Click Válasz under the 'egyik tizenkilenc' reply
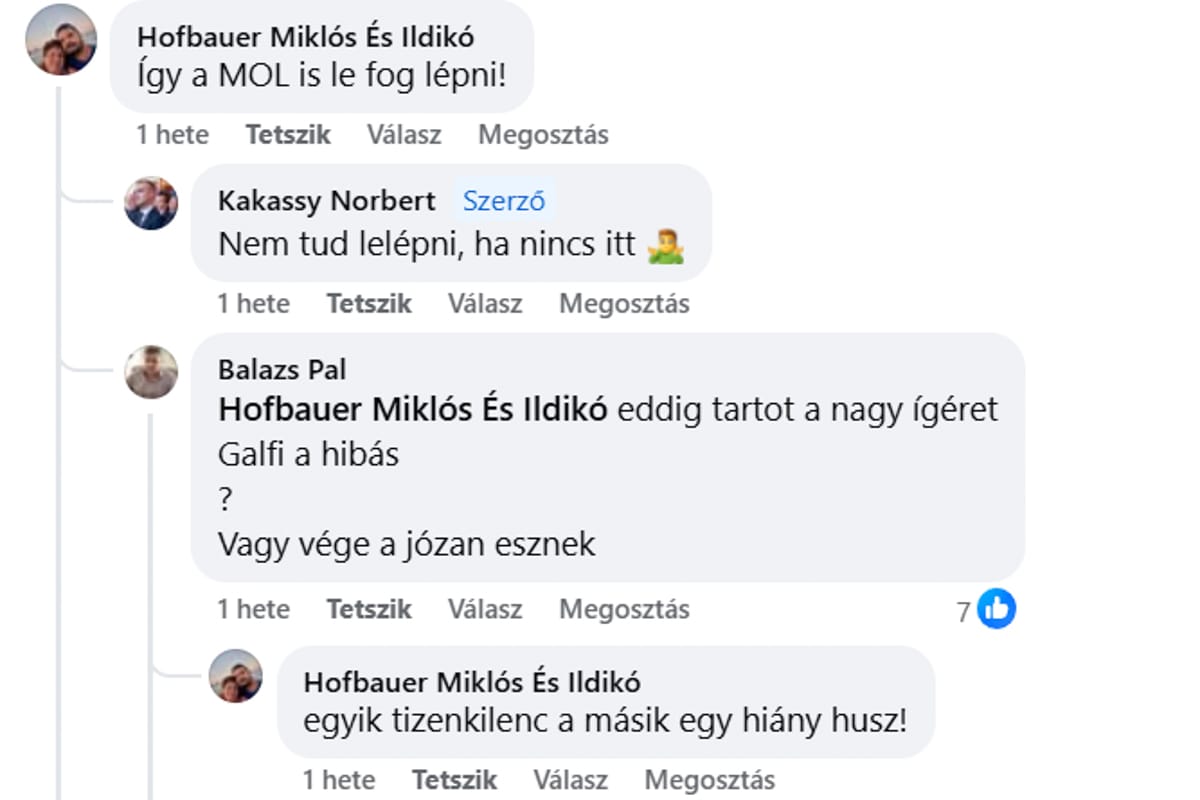Screen dimensions: 1200x800 (x=571, y=780)
